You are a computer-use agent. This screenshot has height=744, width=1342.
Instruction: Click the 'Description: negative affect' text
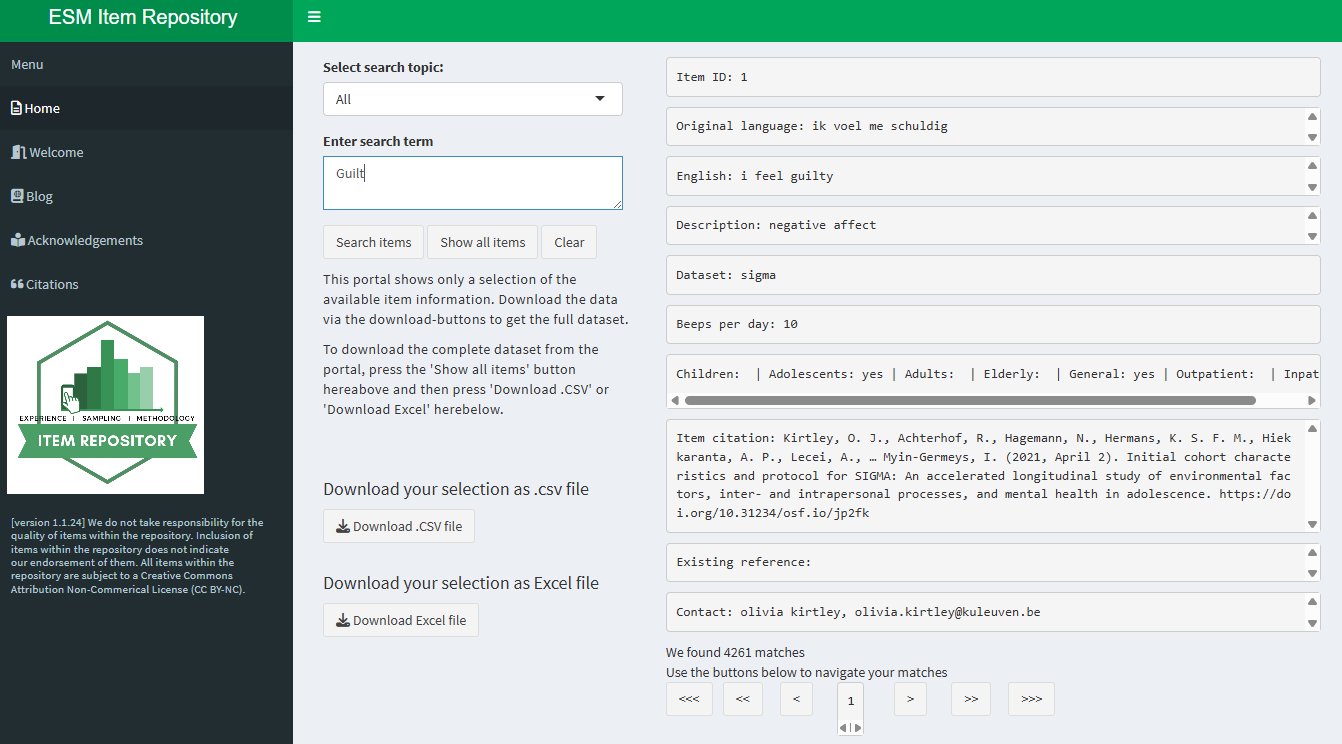[x=776, y=225]
